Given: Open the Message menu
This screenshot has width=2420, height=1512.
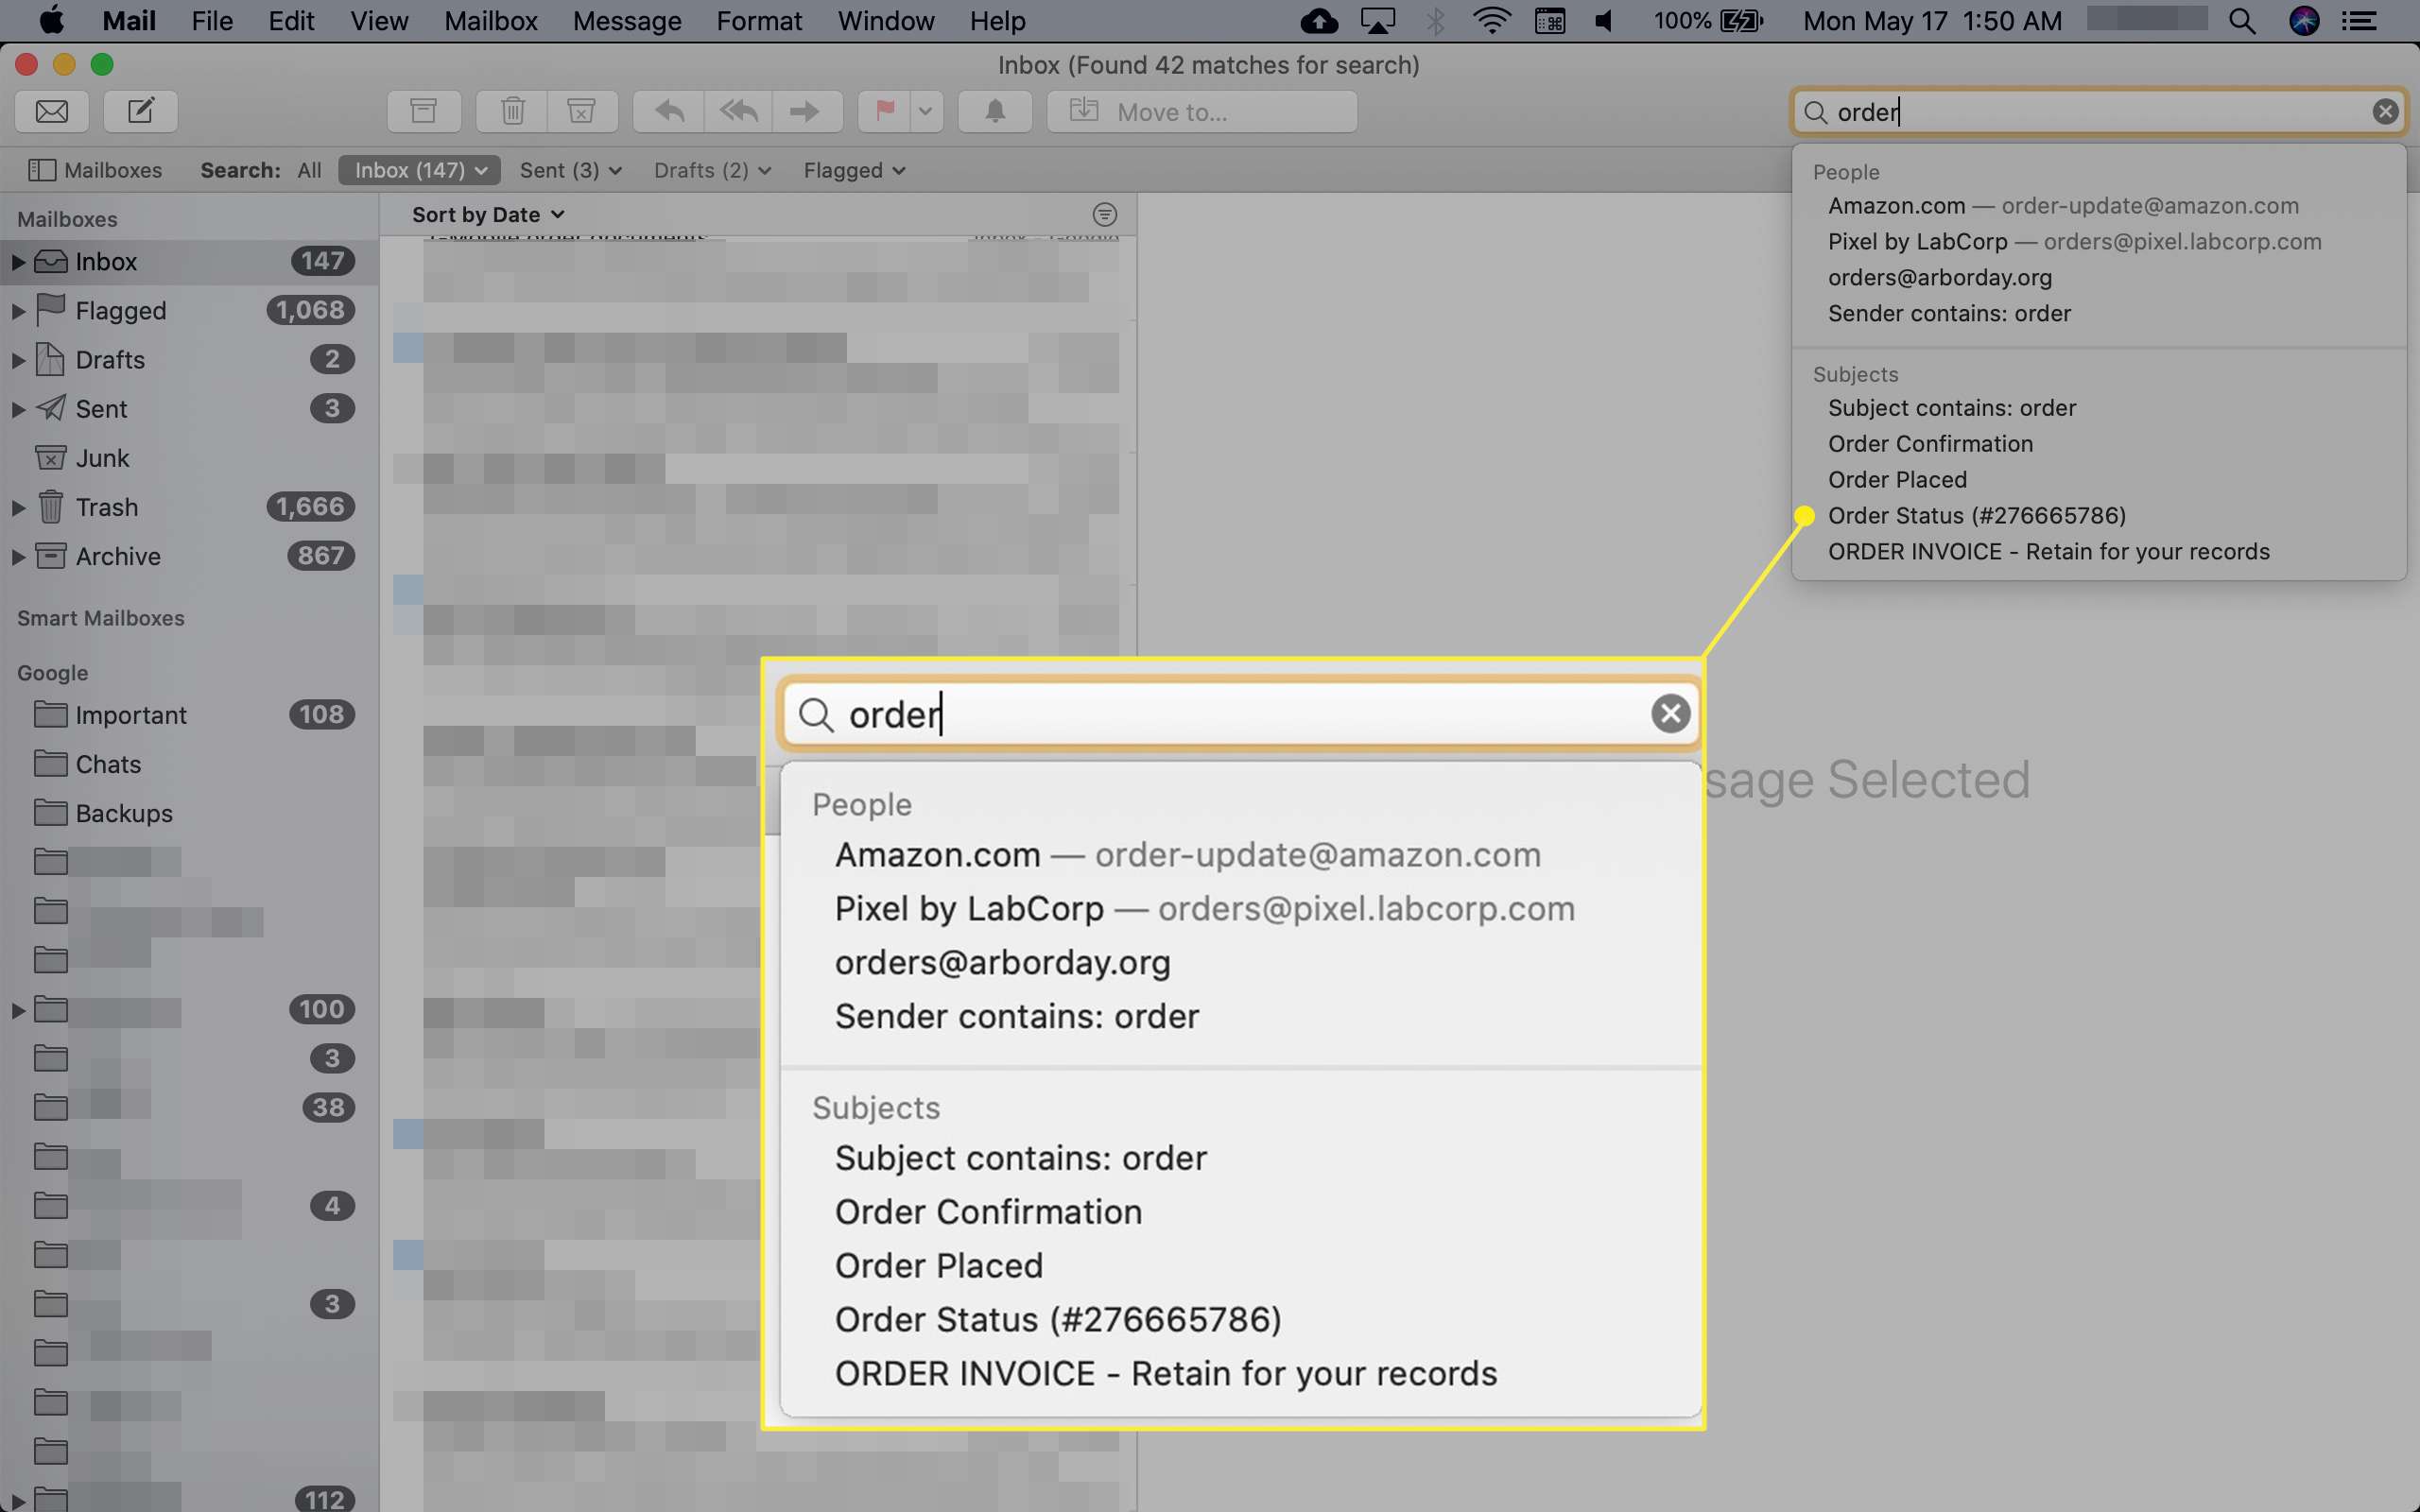Looking at the screenshot, I should tap(627, 21).
